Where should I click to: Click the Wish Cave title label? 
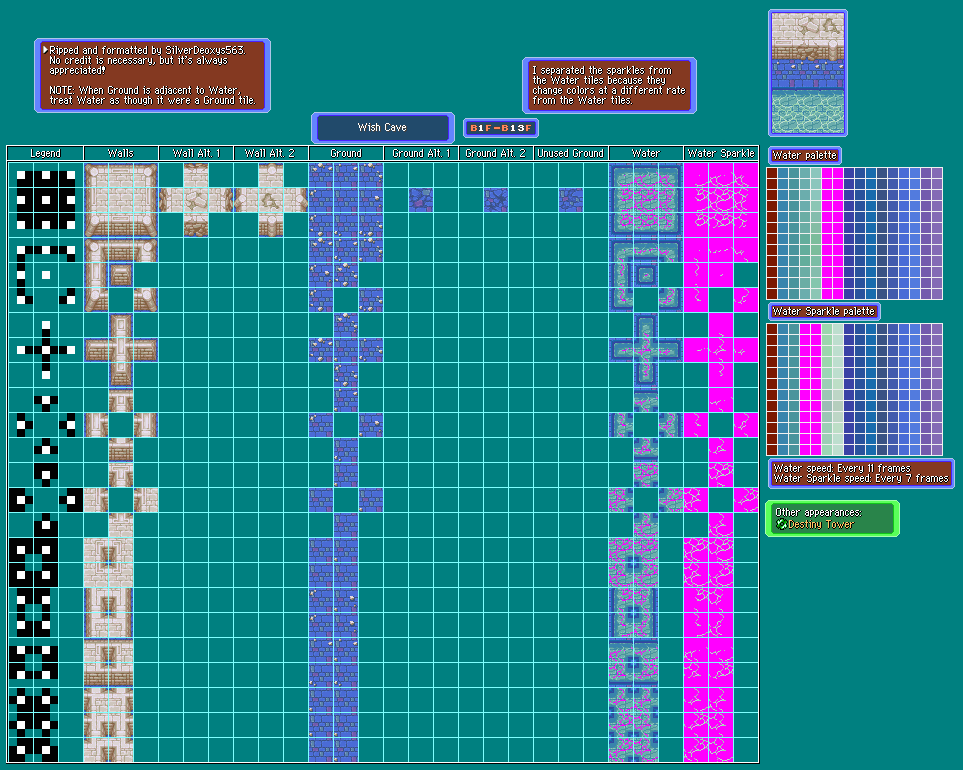click(x=382, y=127)
